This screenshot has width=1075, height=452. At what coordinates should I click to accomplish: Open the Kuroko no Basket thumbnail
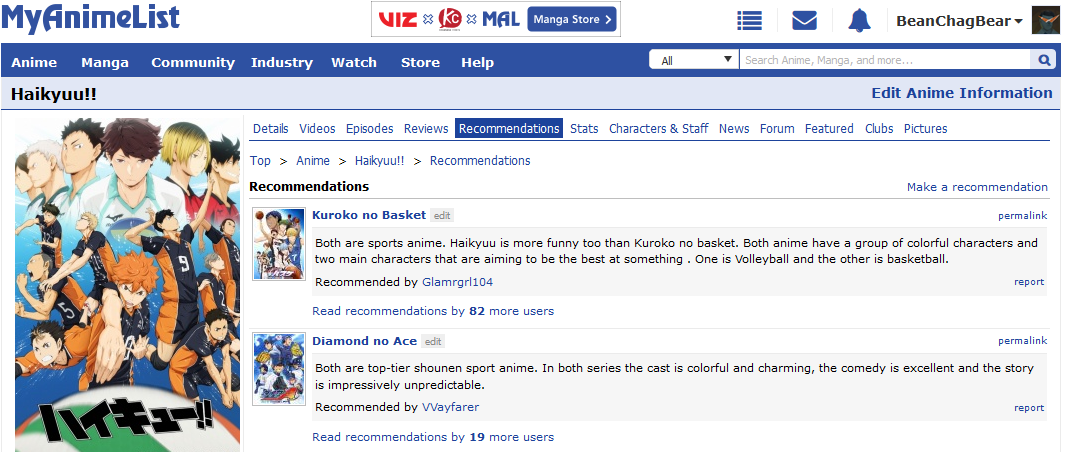click(x=279, y=244)
